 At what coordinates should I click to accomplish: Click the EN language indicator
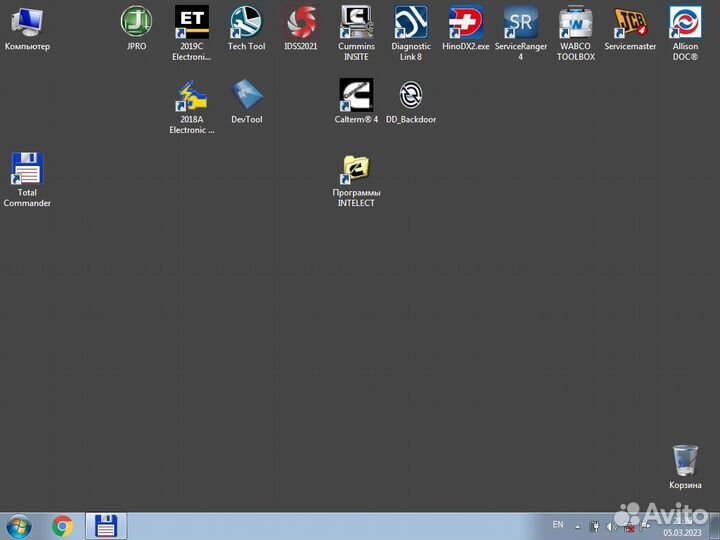[x=558, y=525]
